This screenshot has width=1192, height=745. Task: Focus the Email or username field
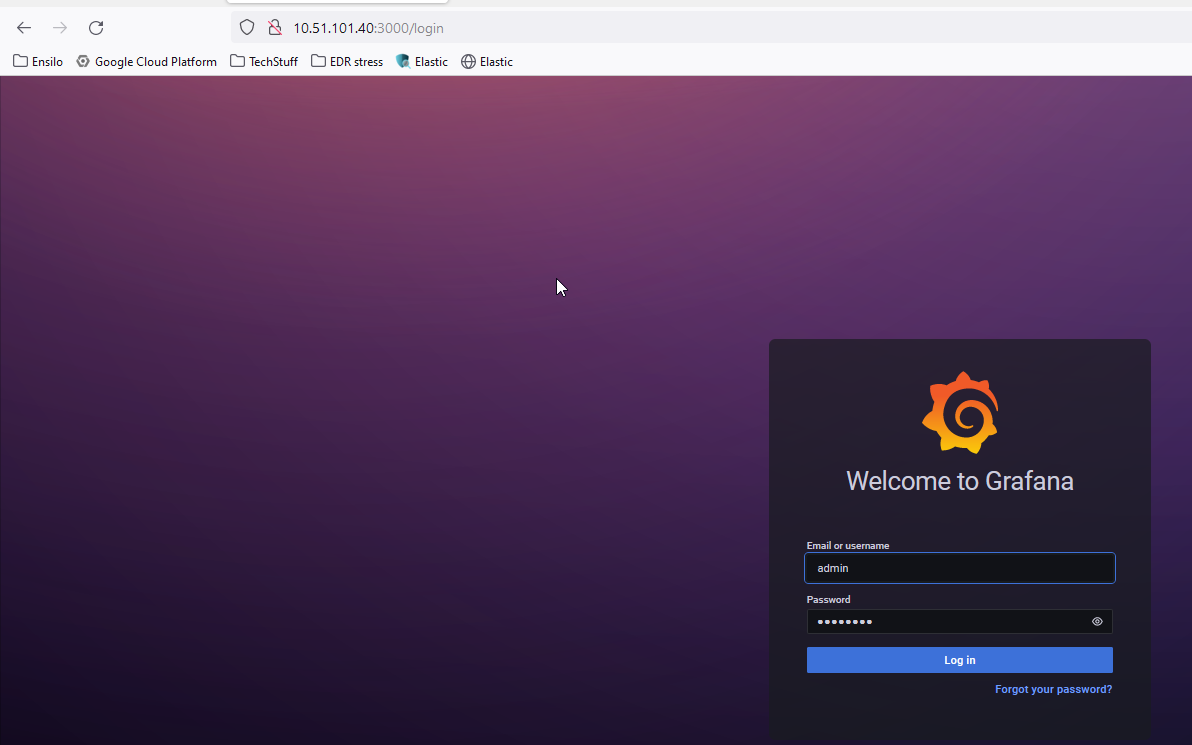tap(959, 568)
